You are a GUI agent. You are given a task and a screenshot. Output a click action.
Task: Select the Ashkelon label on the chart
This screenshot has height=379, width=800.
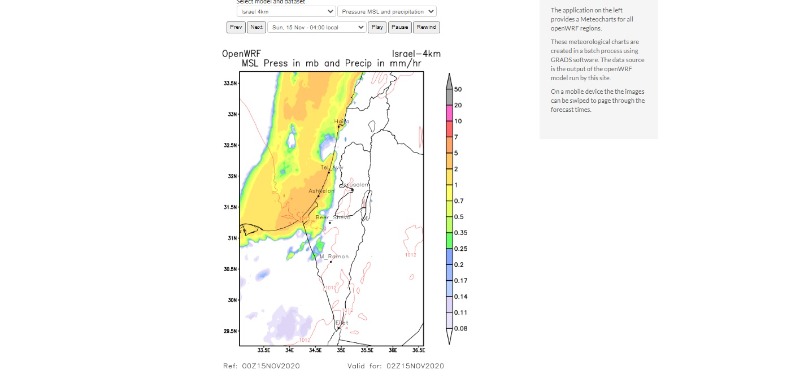pyautogui.click(x=321, y=191)
